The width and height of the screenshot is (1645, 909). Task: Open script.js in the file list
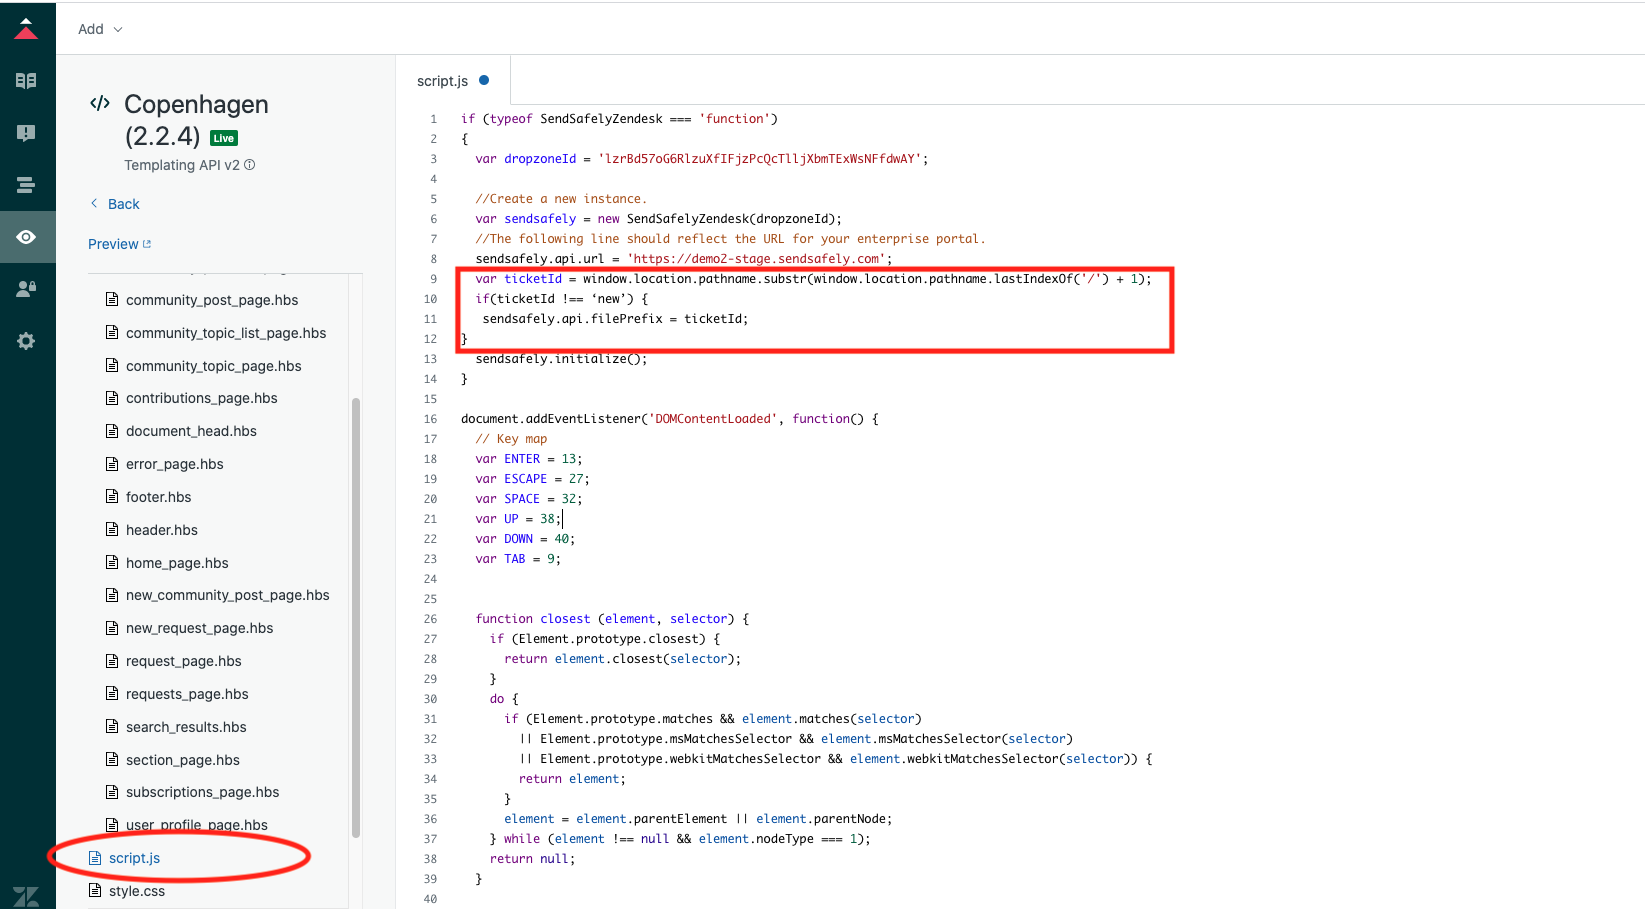coord(134,858)
